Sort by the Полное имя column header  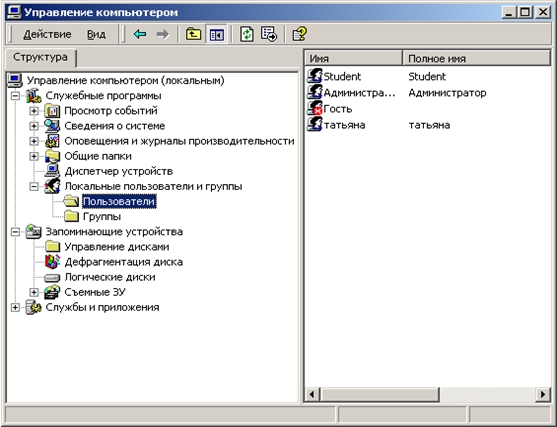pyautogui.click(x=476, y=58)
